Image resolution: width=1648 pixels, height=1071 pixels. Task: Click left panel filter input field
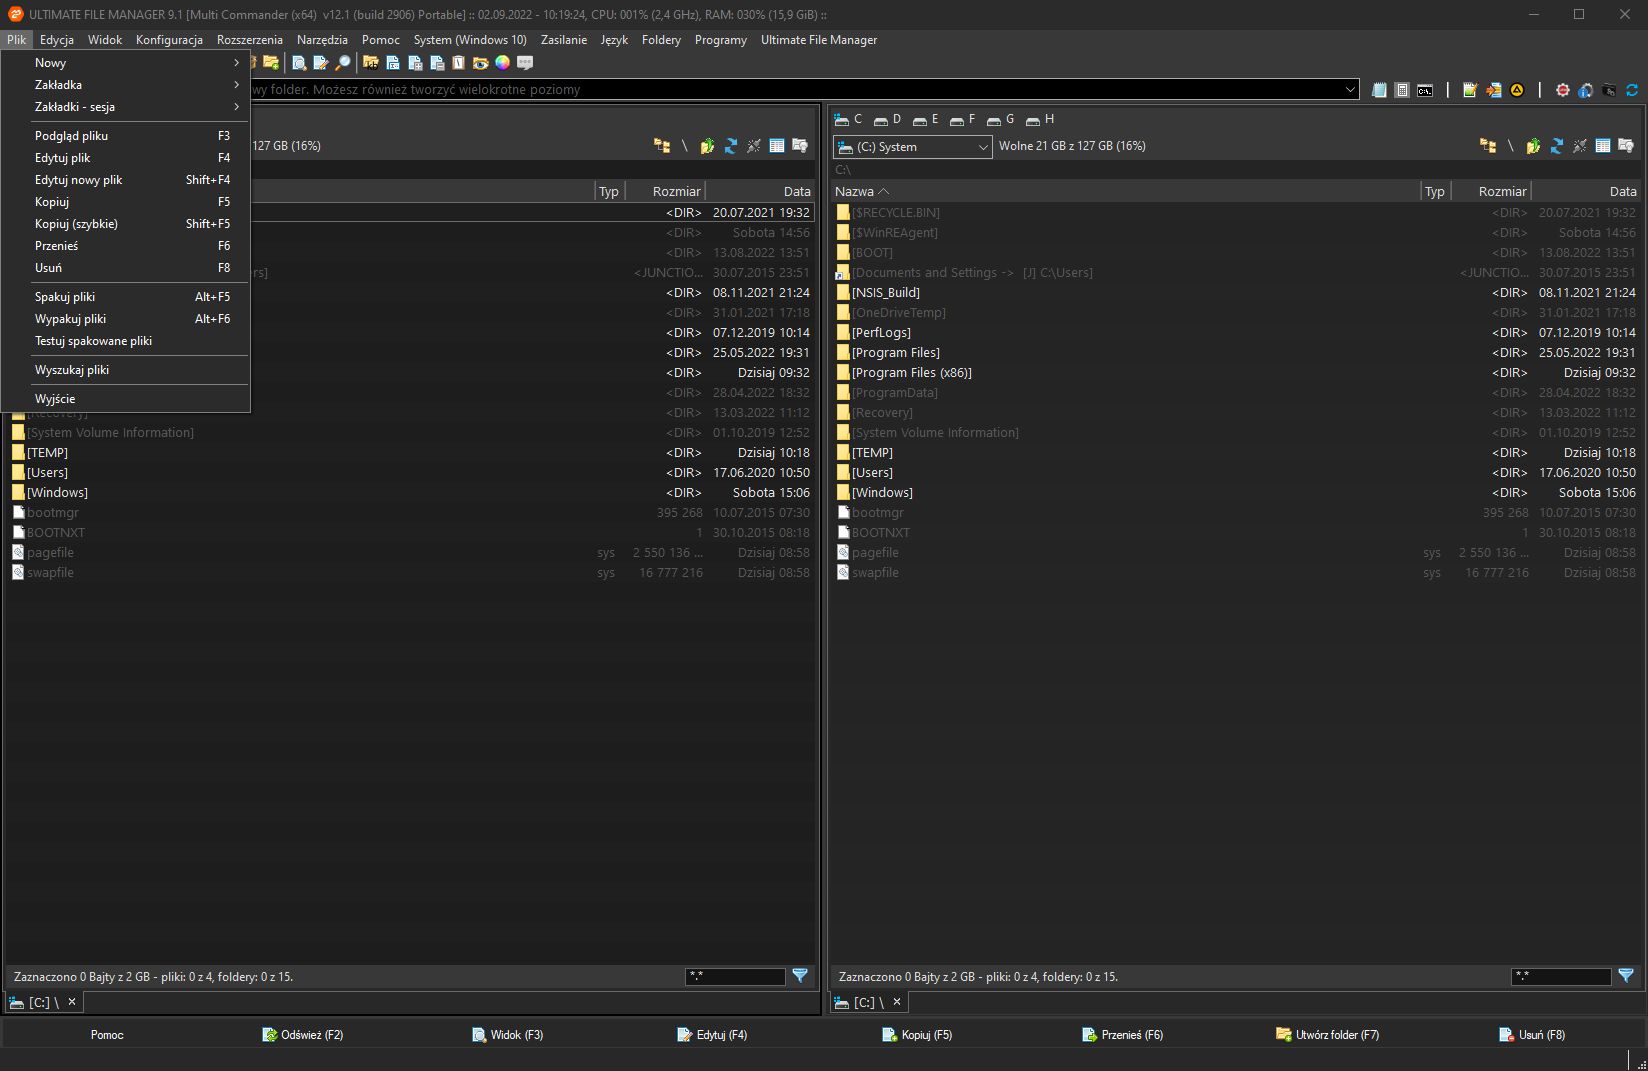735,976
